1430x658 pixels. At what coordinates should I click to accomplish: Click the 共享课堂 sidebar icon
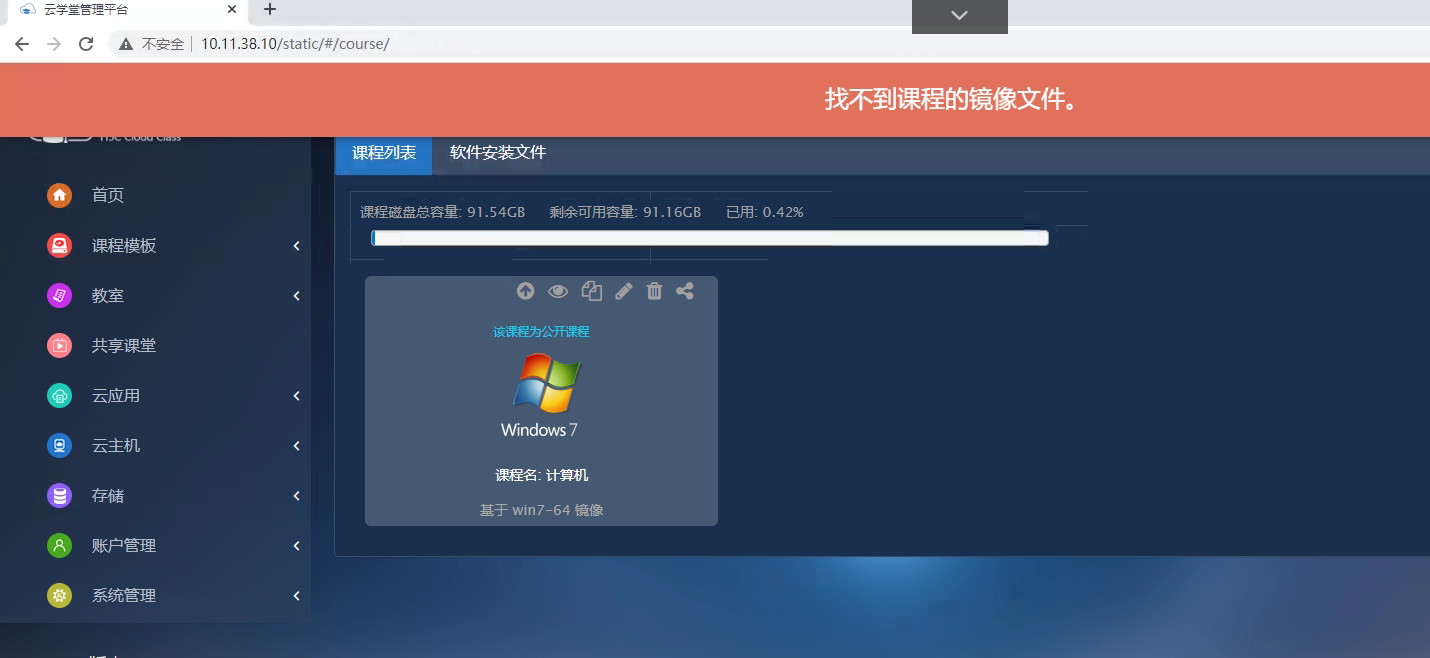(60, 345)
